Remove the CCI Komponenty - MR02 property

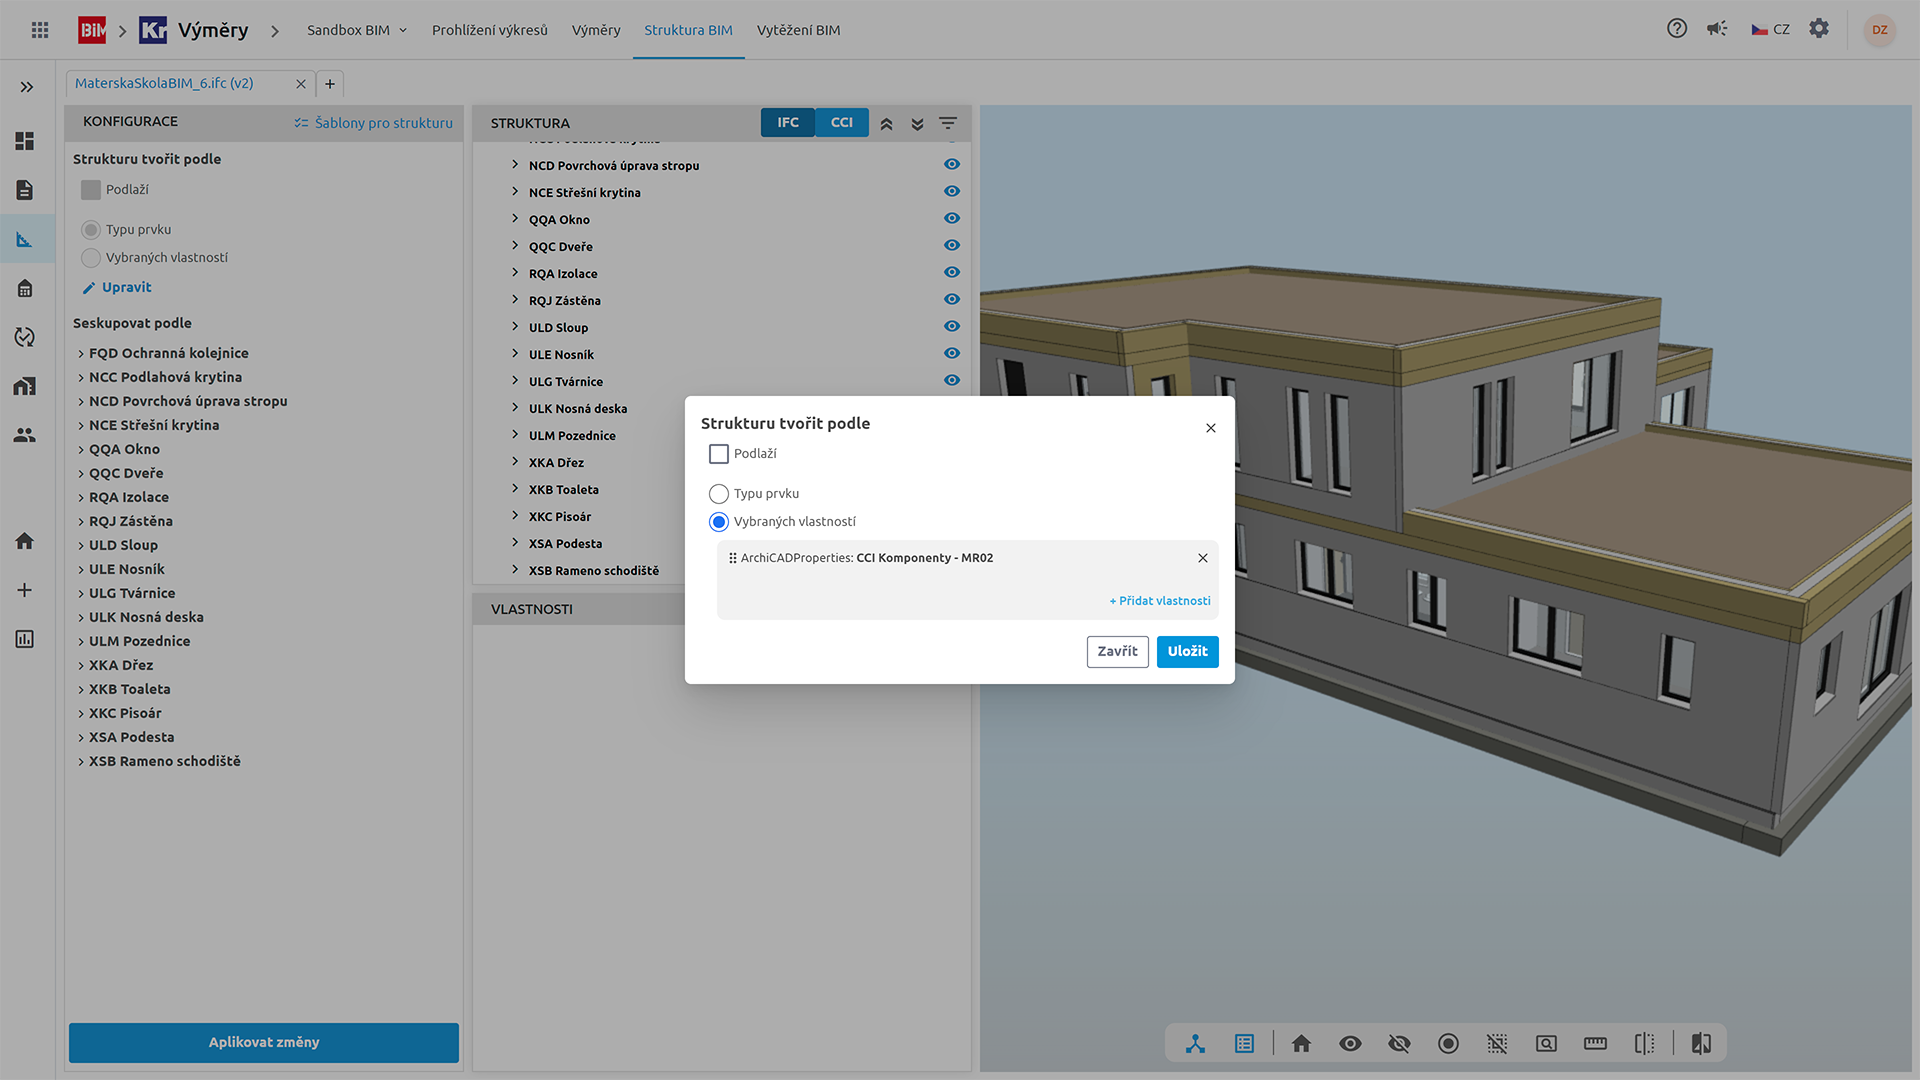1203,558
